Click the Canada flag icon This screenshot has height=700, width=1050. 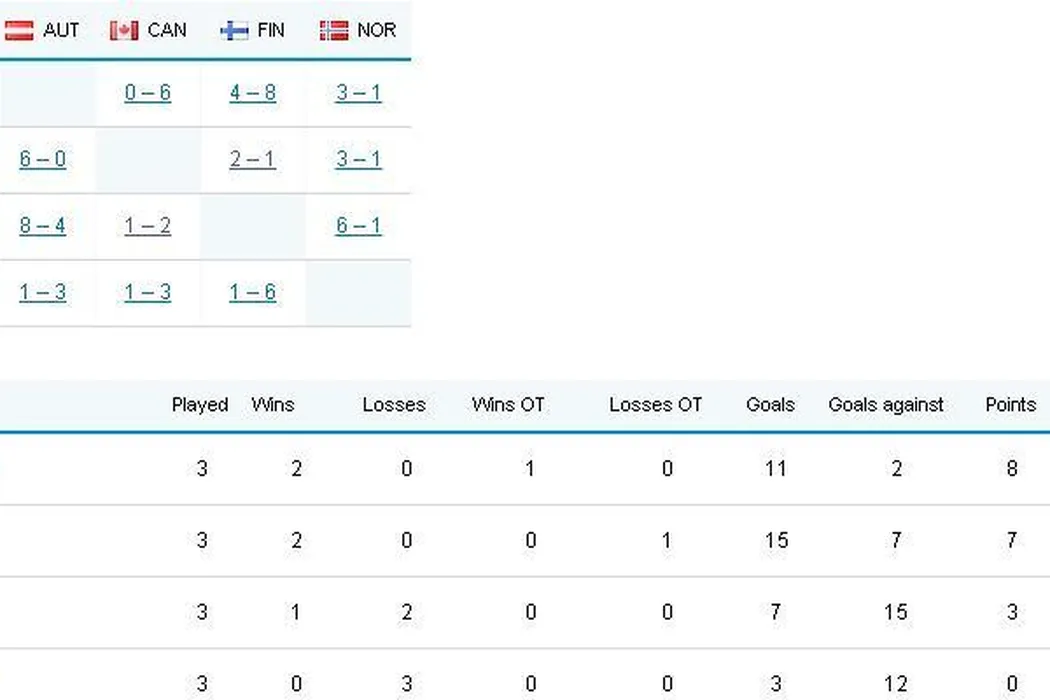[x=124, y=31]
